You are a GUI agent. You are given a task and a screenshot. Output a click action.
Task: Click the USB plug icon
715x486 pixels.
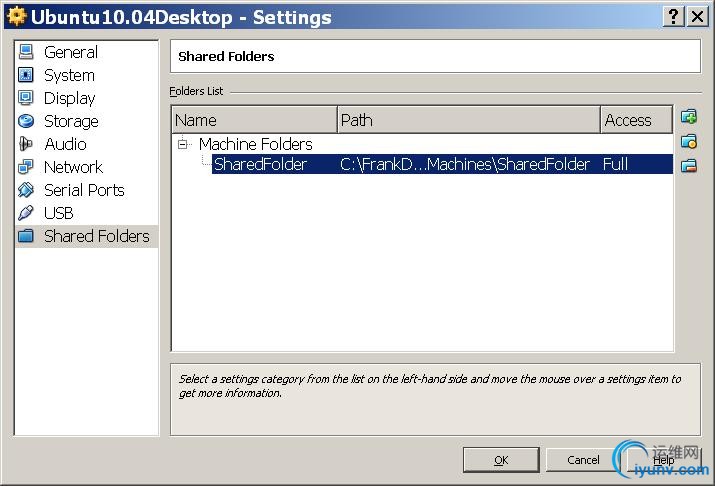click(26, 213)
